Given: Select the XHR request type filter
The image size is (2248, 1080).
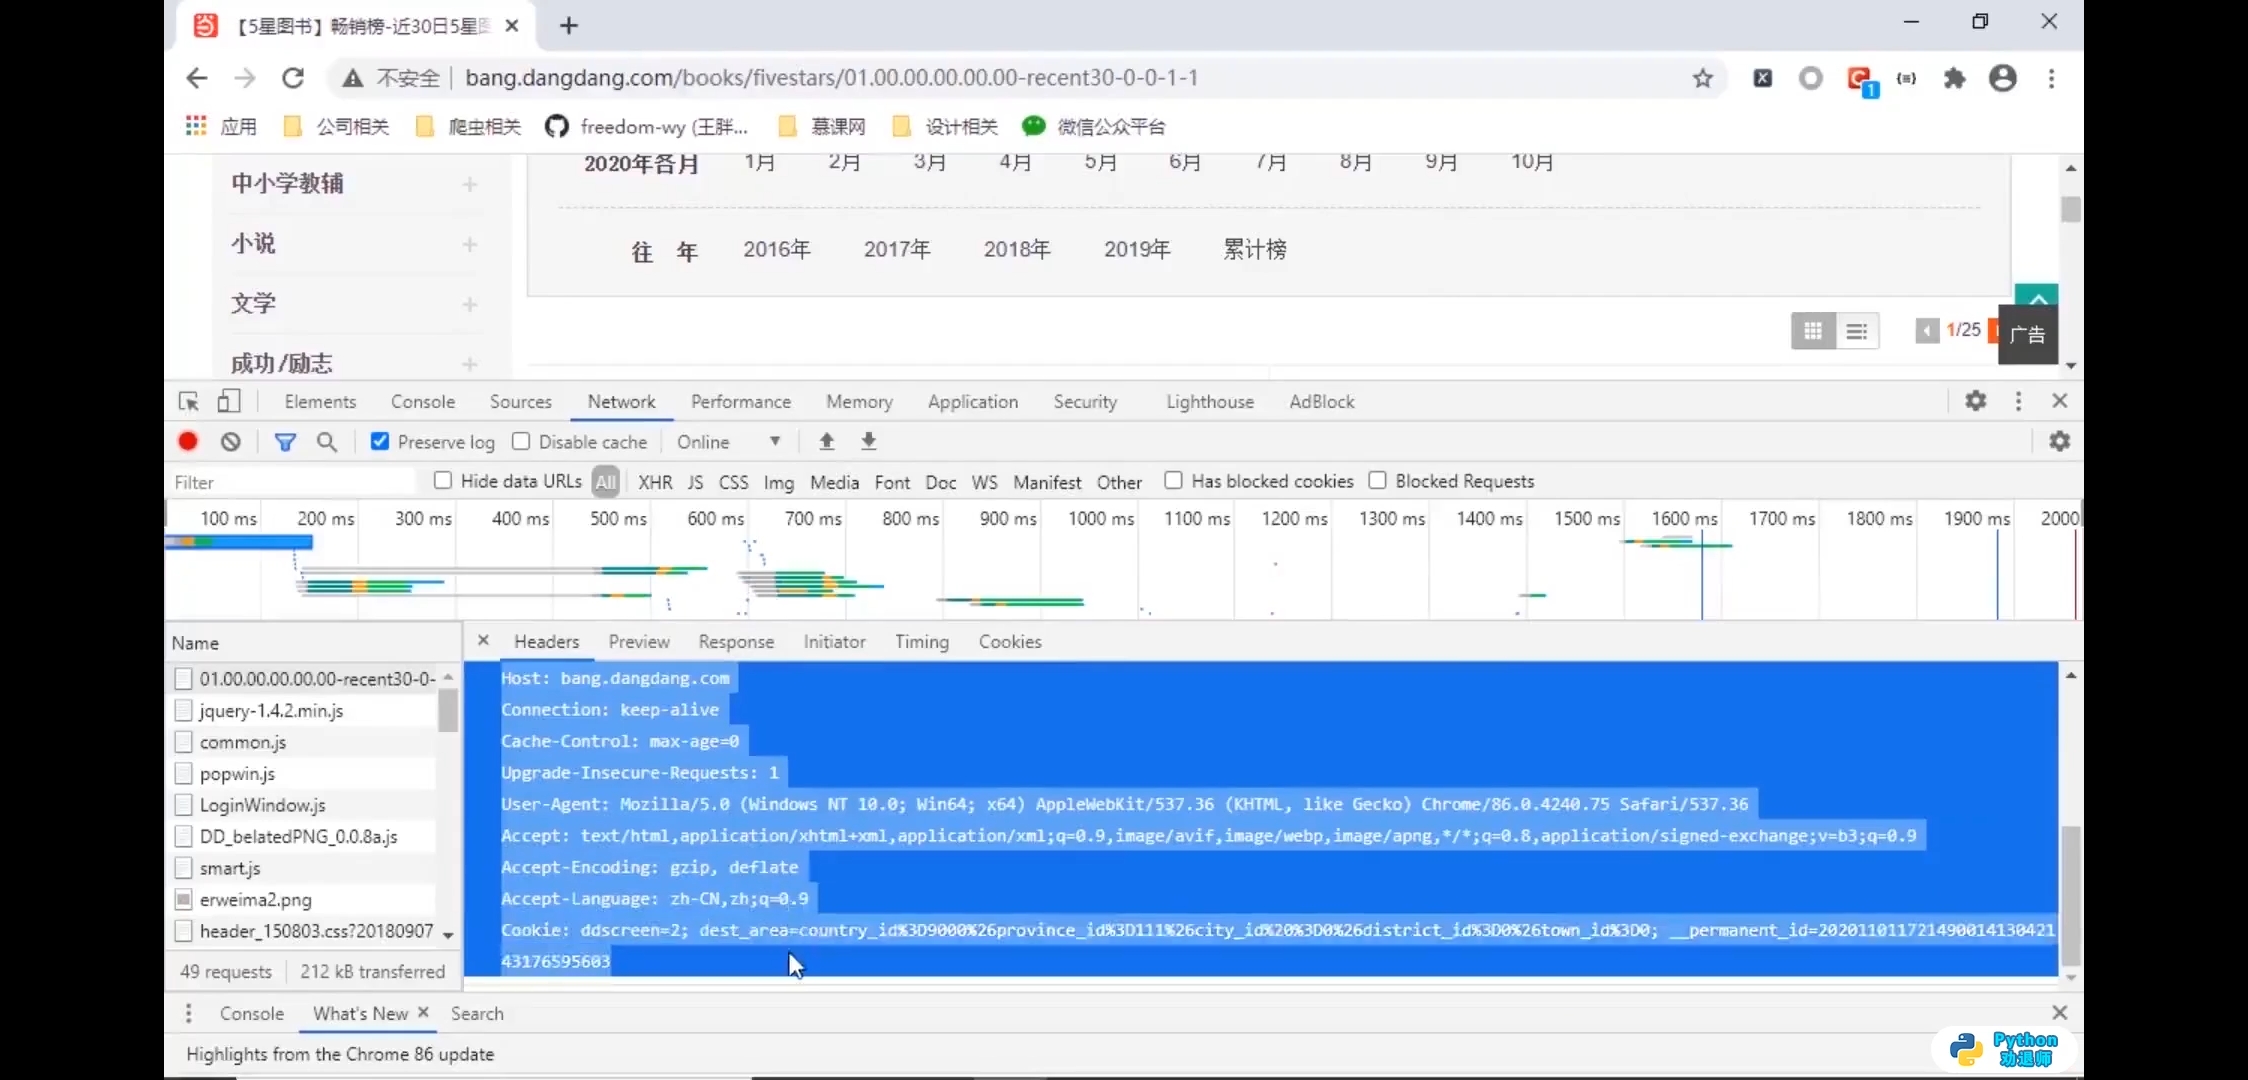Looking at the screenshot, I should (x=655, y=482).
